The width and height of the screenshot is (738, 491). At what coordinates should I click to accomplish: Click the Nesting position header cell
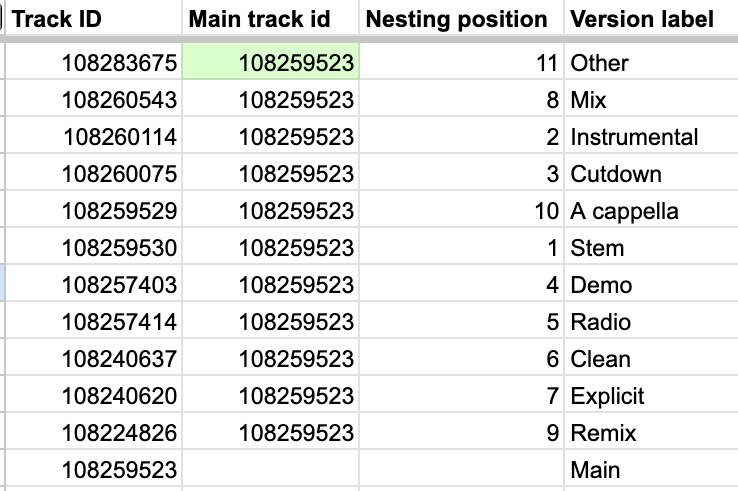(x=462, y=19)
